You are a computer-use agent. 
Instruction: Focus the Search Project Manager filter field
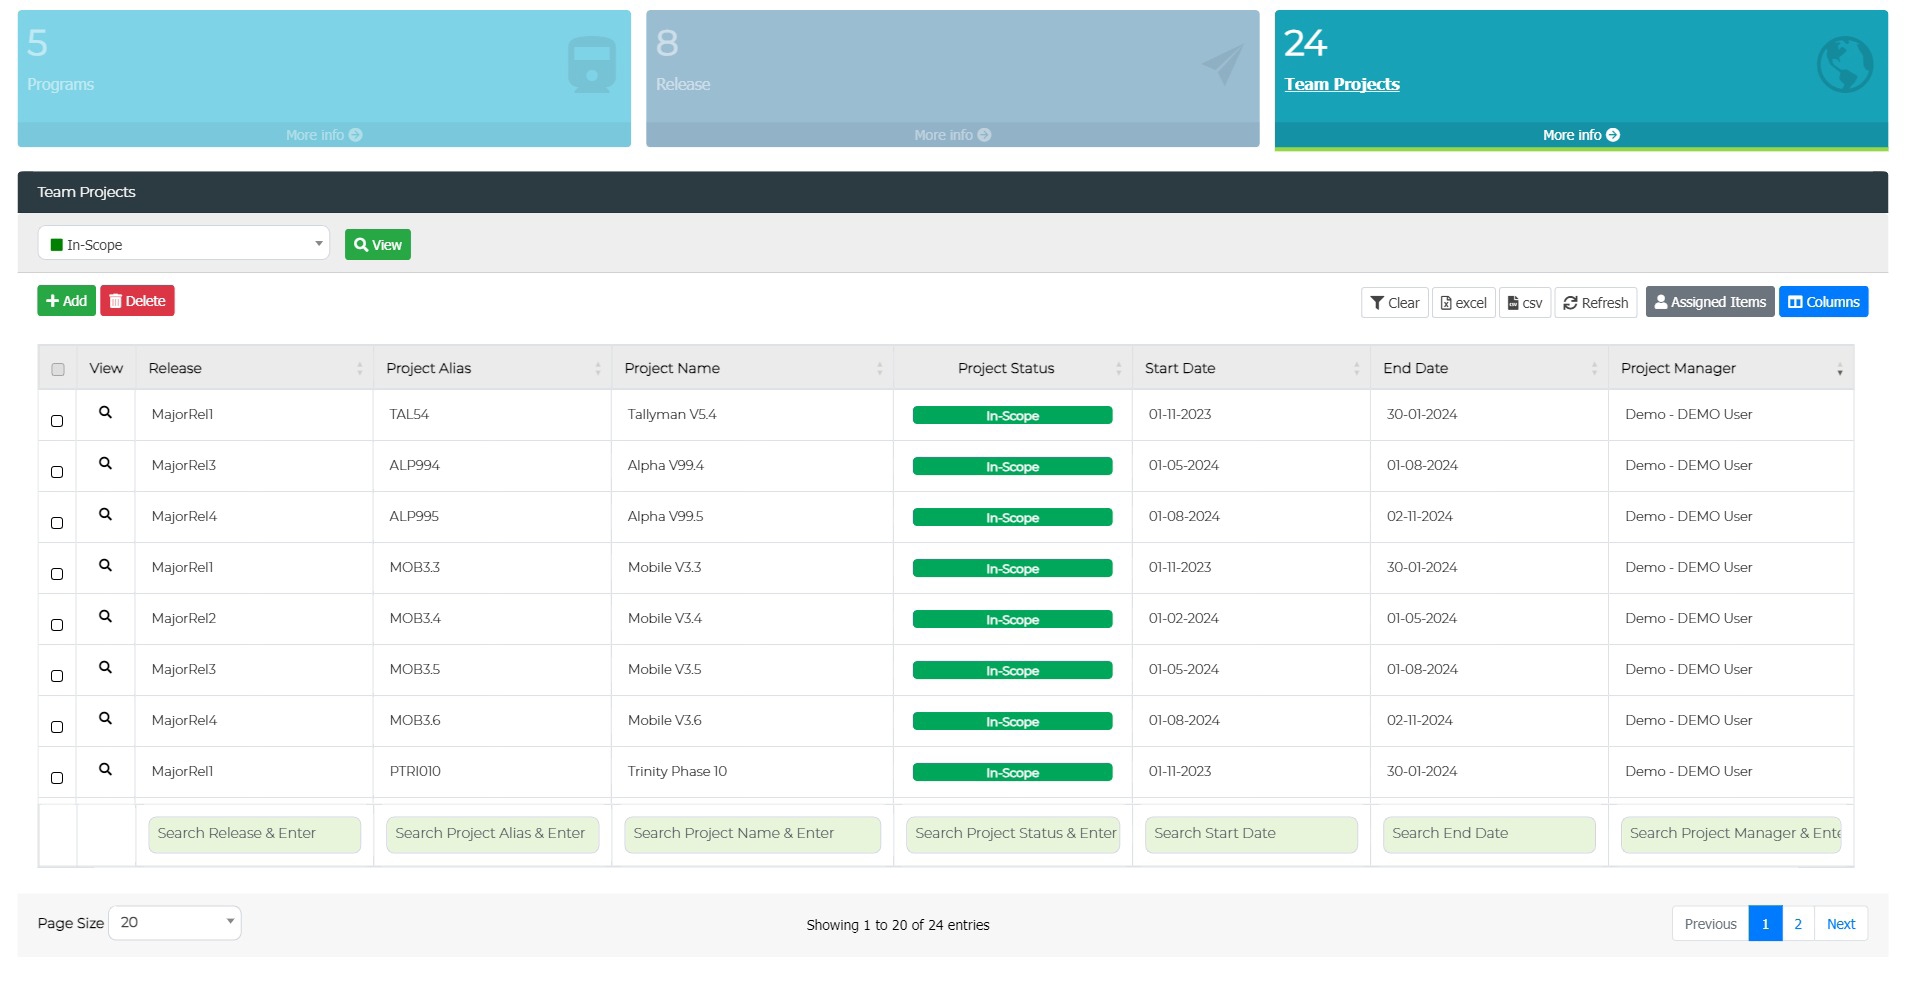[1731, 834]
